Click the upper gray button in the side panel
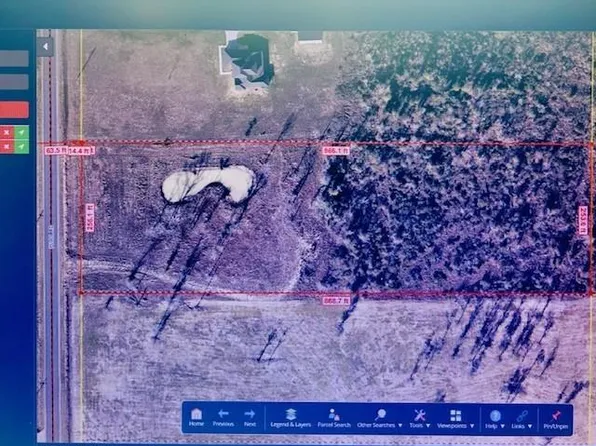 [x=14, y=59]
